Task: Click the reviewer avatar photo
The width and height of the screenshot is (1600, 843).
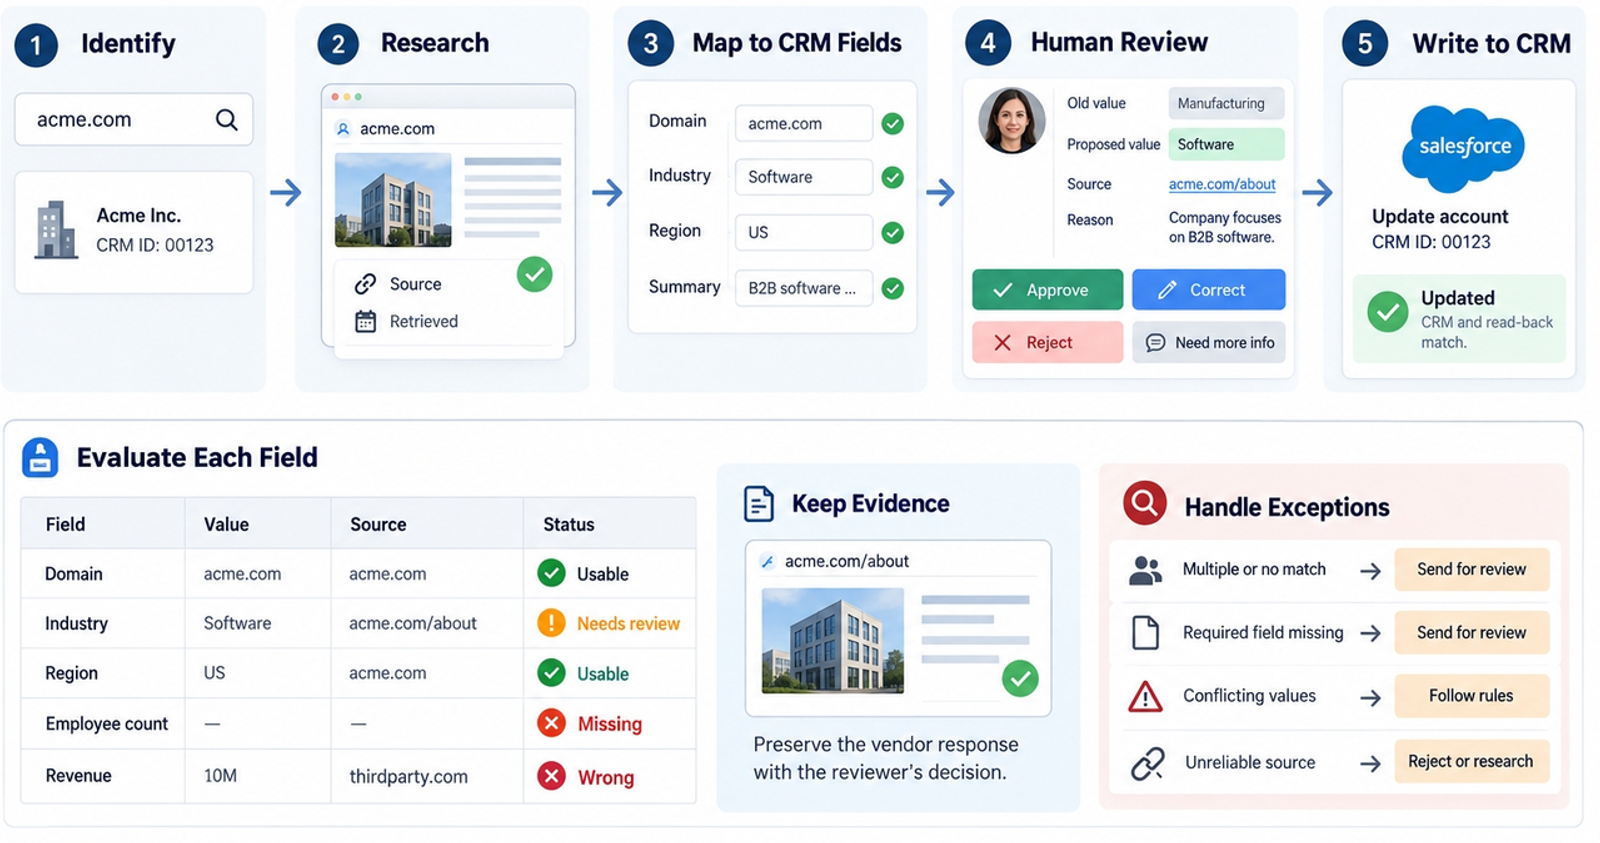Action: tap(1011, 121)
